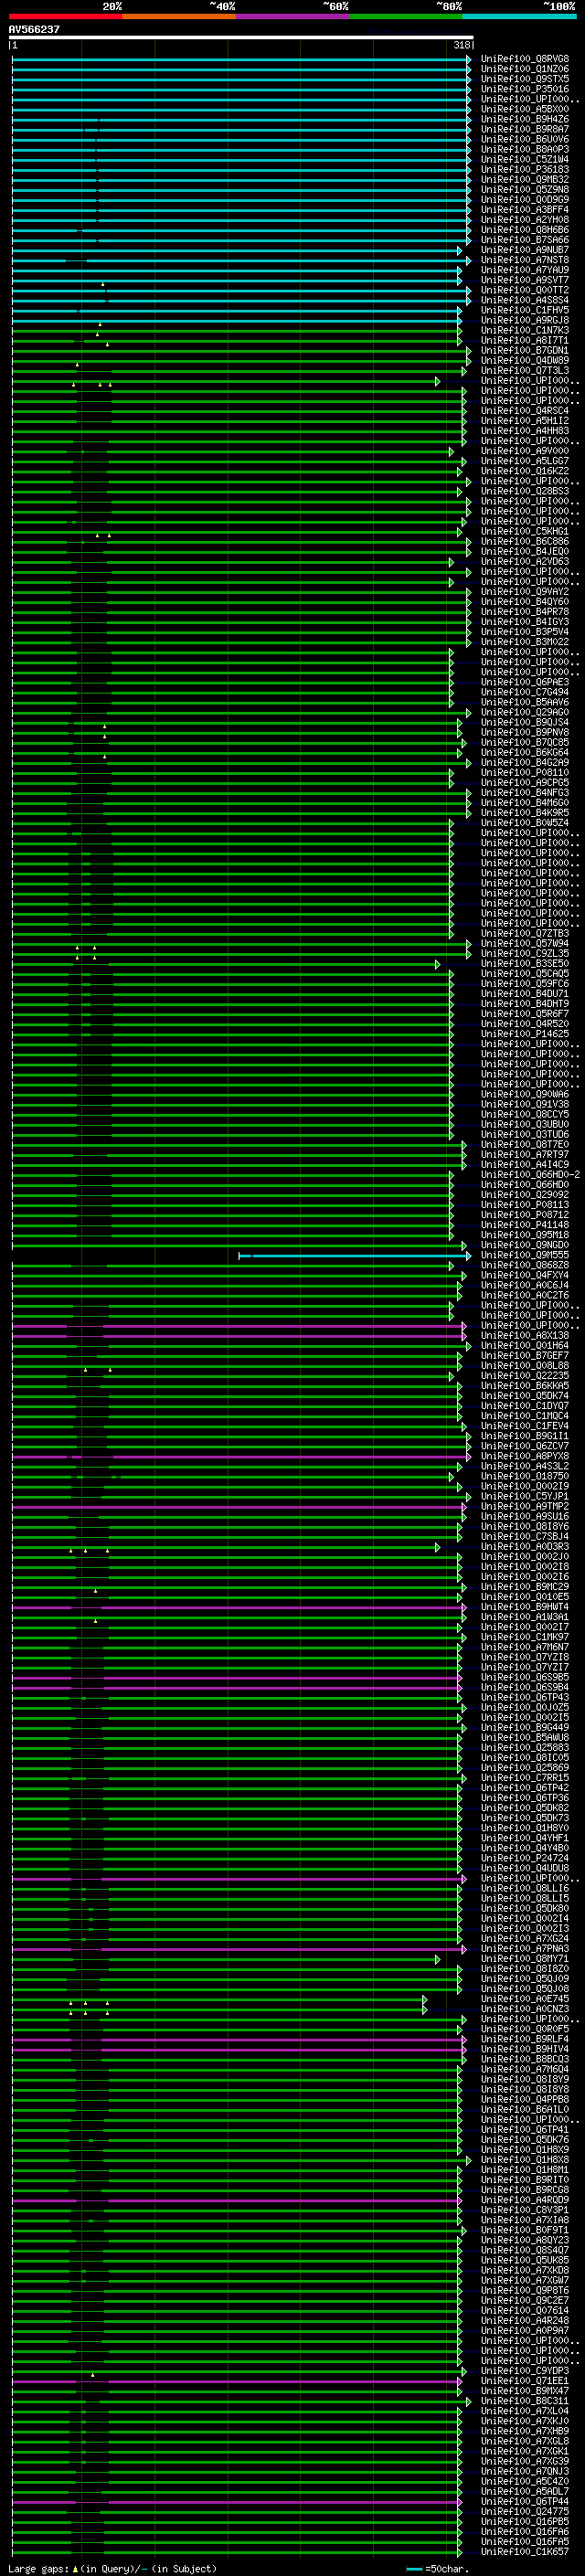Select hit UniRef100_Q01H64

pos(525,1346)
